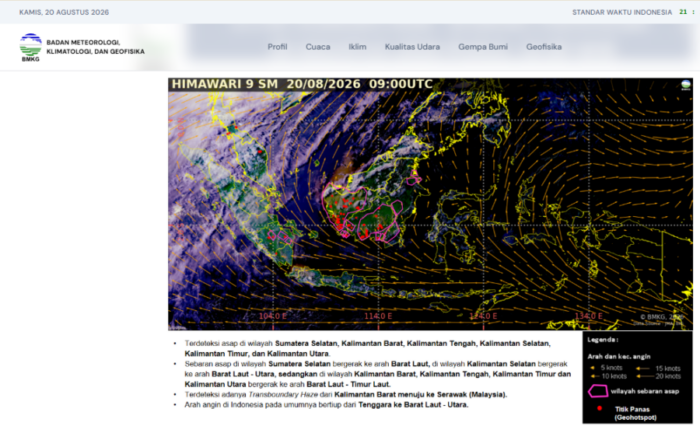Open the Gempa Bumi menu

pos(483,47)
